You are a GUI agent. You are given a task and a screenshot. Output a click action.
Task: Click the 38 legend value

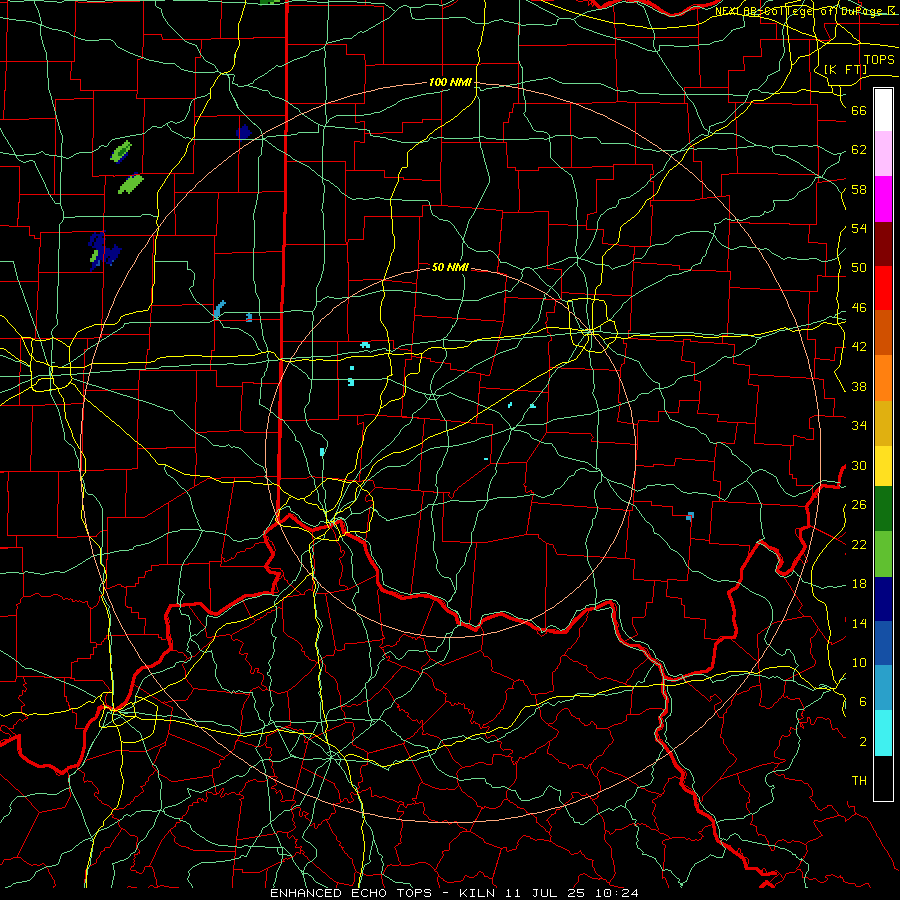click(x=859, y=386)
